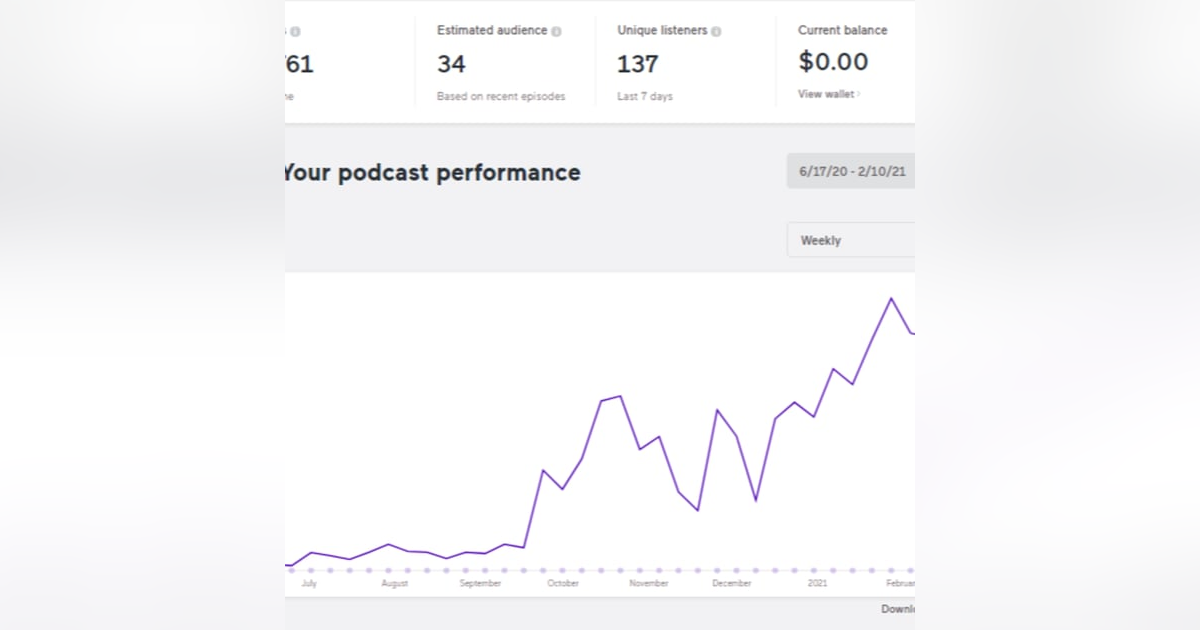Select the 2021 label on chart axis
The width and height of the screenshot is (1200, 630).
[818, 583]
